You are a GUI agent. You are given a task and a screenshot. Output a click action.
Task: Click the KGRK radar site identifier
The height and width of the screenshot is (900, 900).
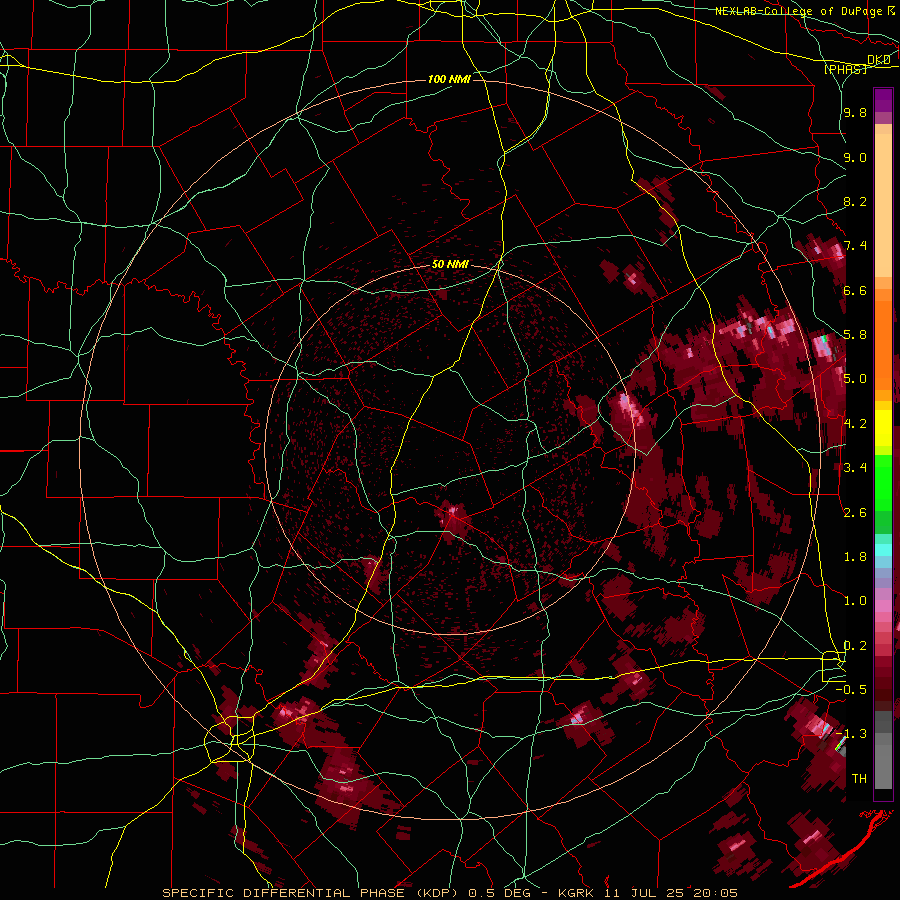pyautogui.click(x=577, y=893)
